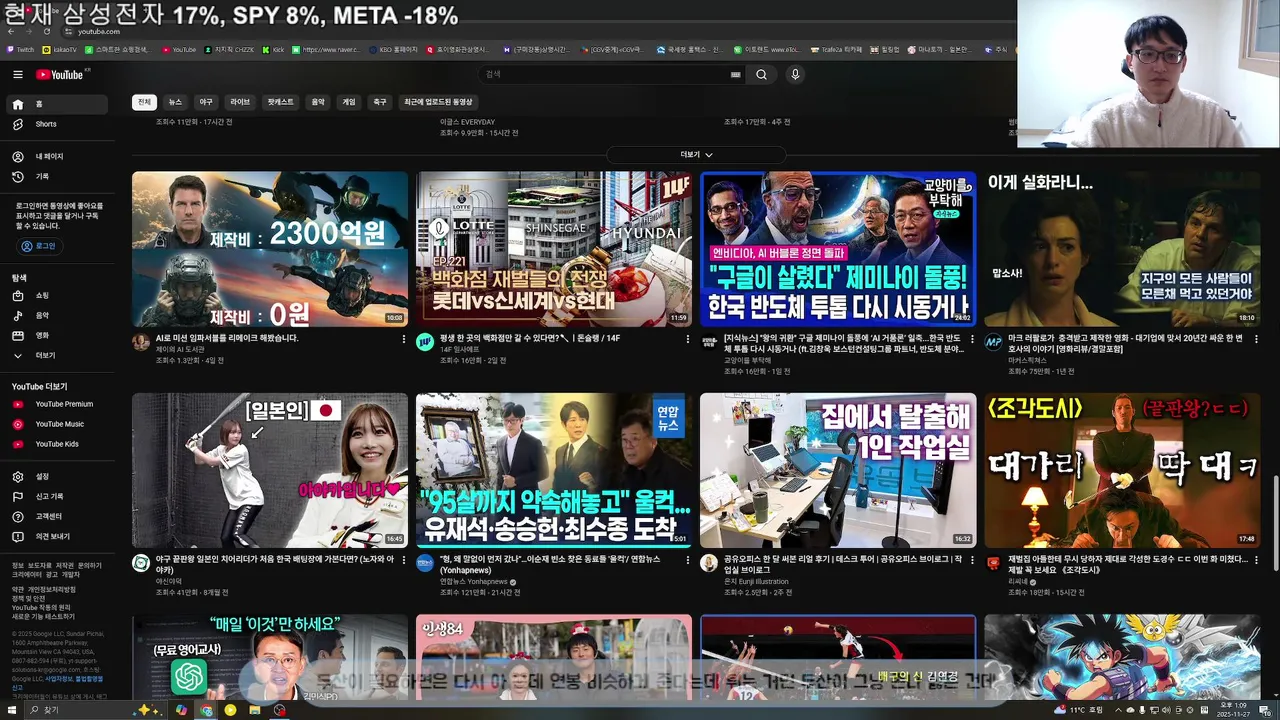Open 고객센터 help in the sidebar
This screenshot has width=1280, height=720.
click(57, 517)
